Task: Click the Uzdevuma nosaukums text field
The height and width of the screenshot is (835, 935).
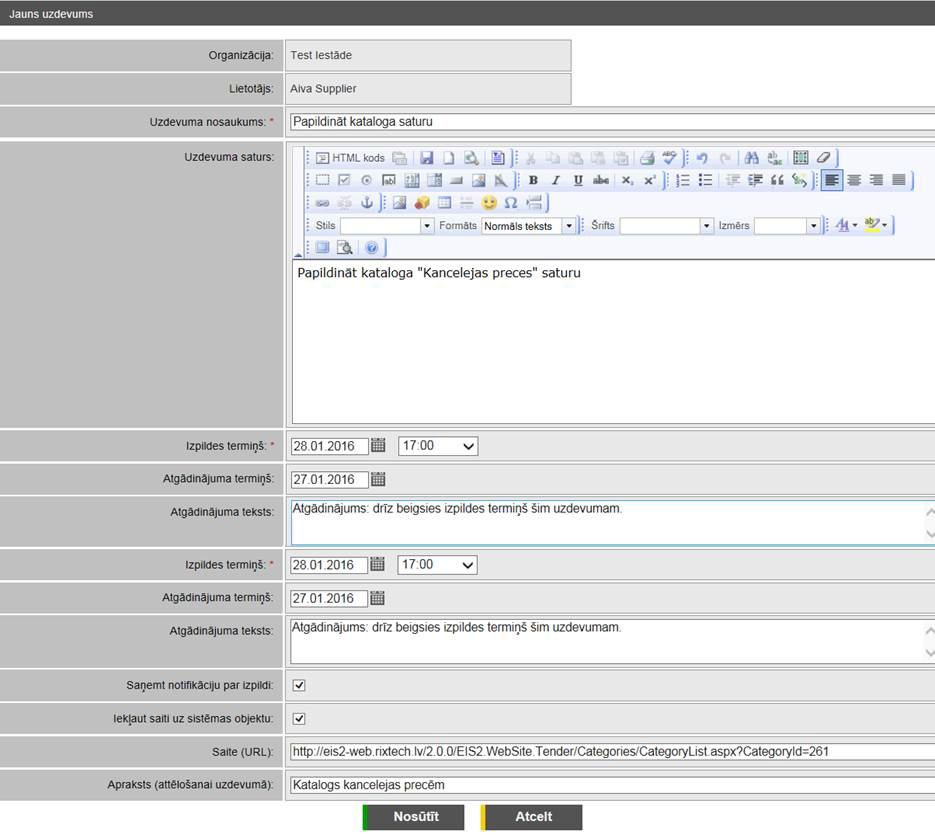Action: [610, 122]
